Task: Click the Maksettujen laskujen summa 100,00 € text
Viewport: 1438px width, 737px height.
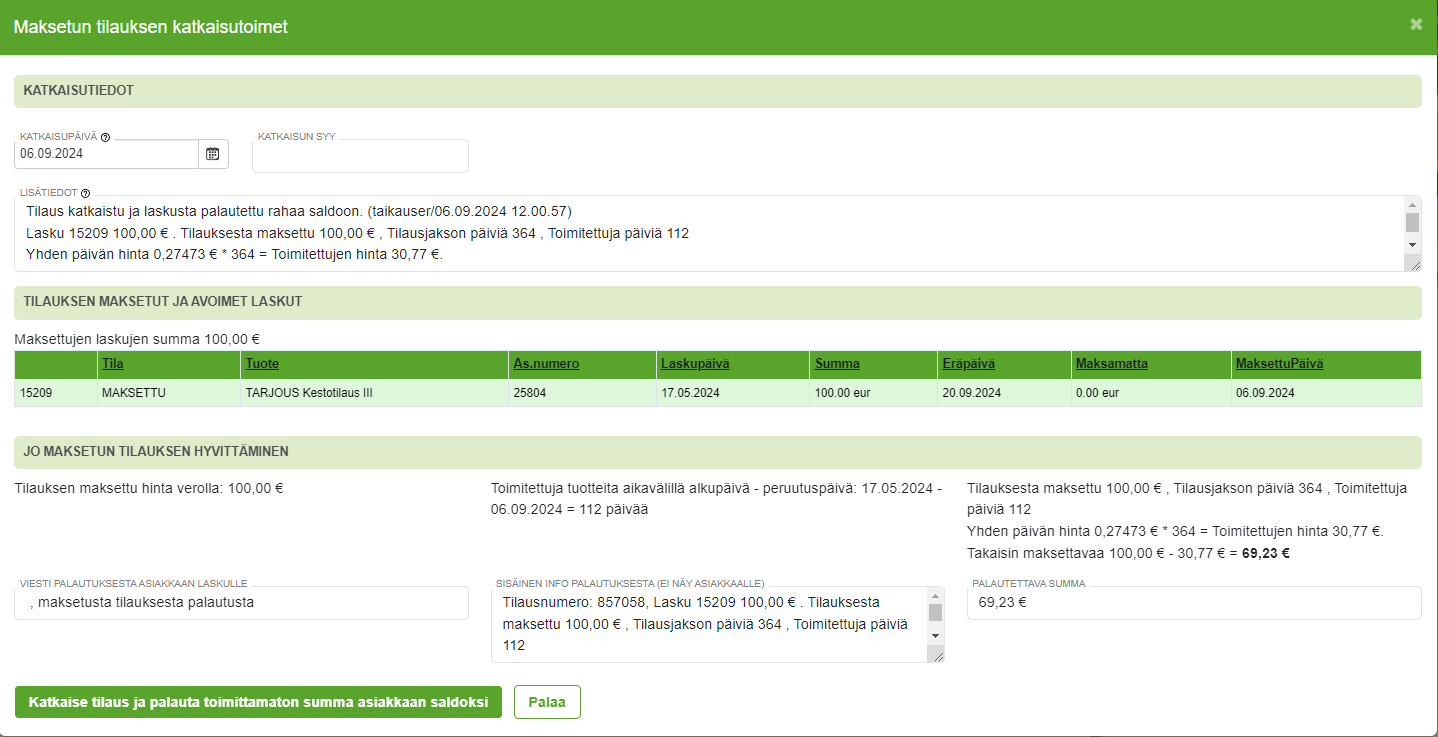Action: (x=138, y=339)
